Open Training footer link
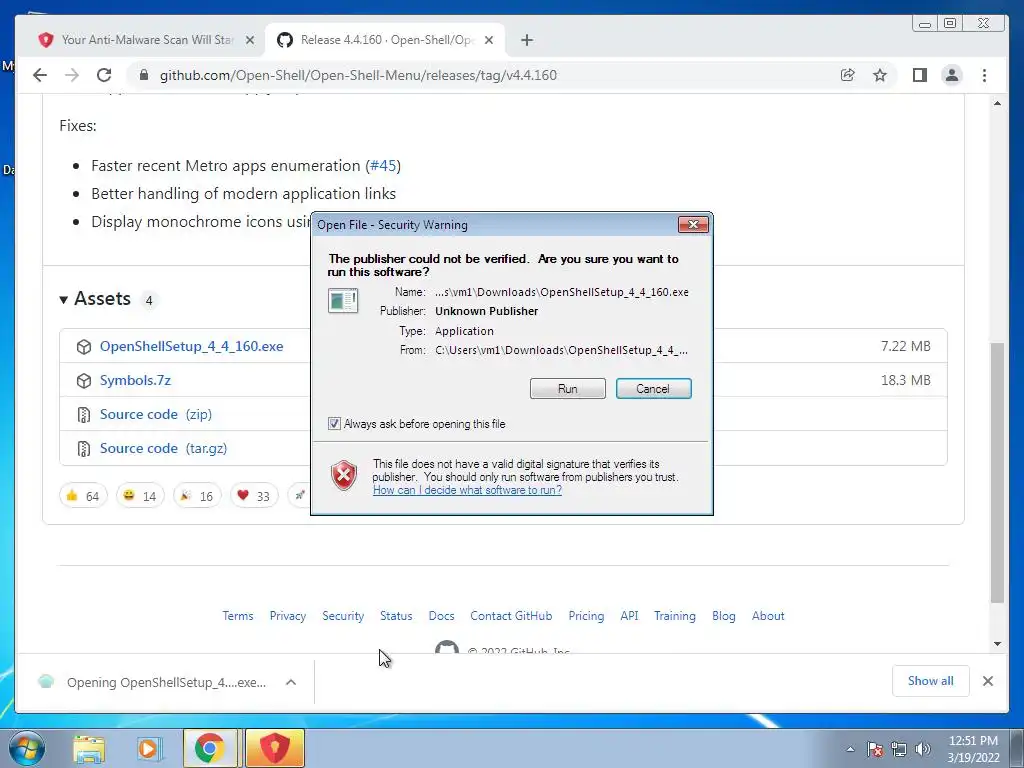This screenshot has width=1024, height=768. tap(675, 616)
